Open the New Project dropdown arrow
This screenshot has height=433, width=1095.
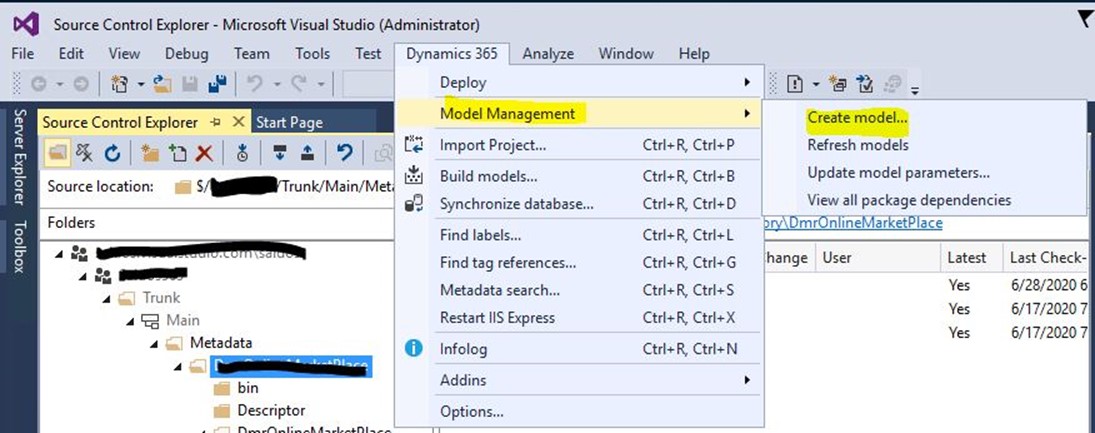[140, 85]
